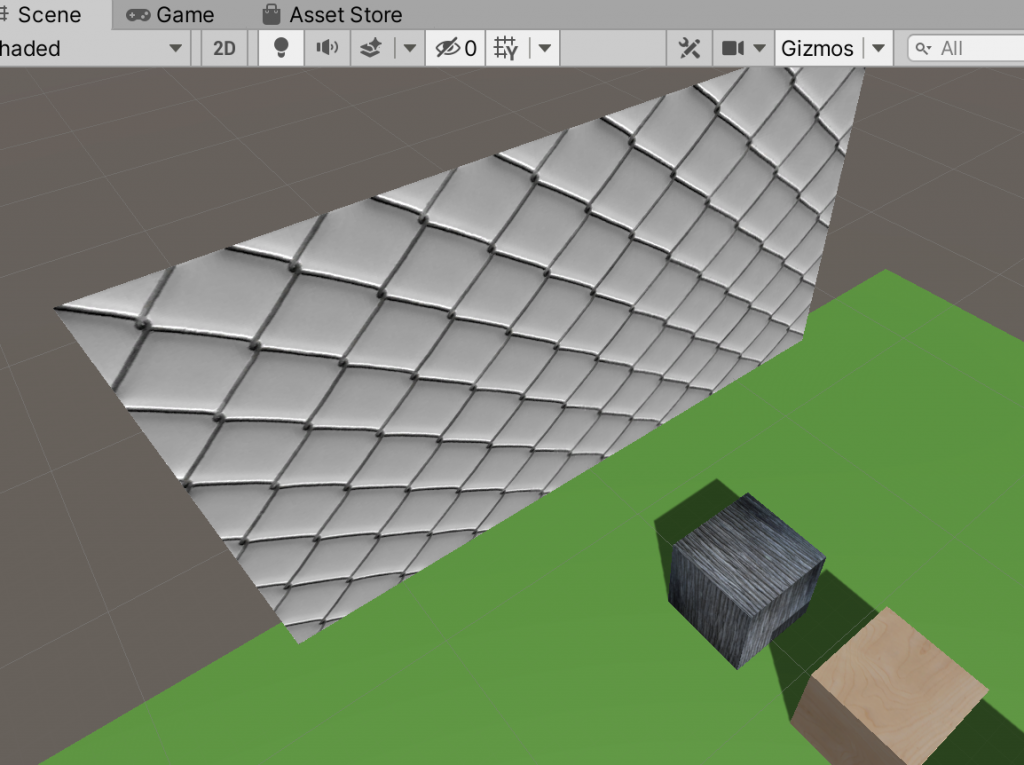Click the scene effects layers icon
The width and height of the screenshot is (1024, 765).
371,48
